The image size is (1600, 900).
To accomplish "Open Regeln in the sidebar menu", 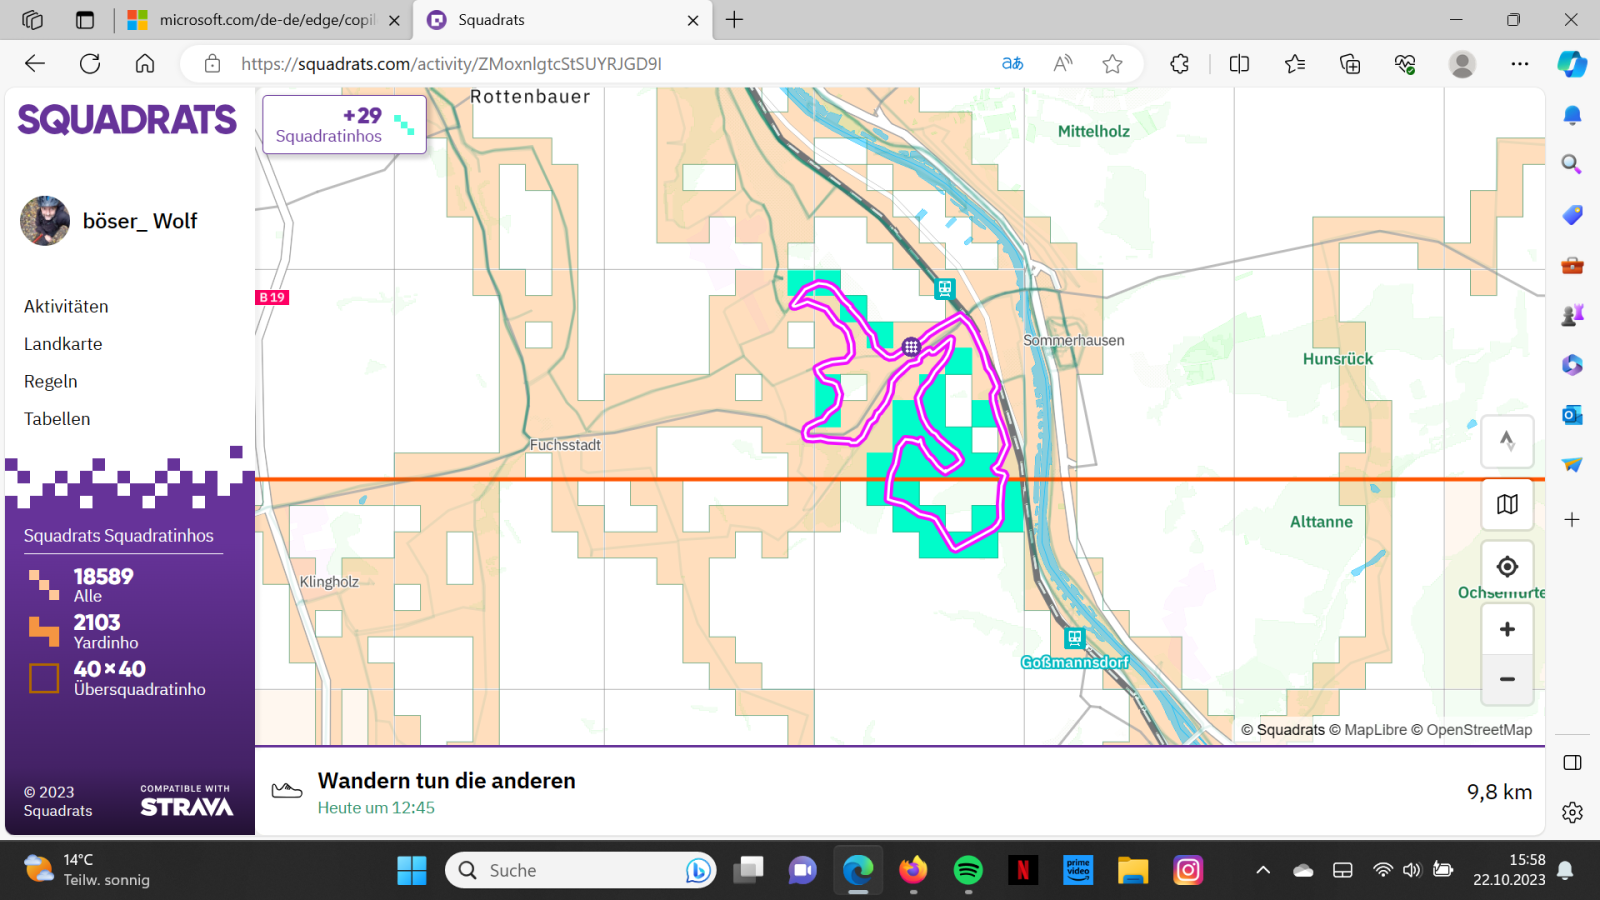I will [51, 382].
